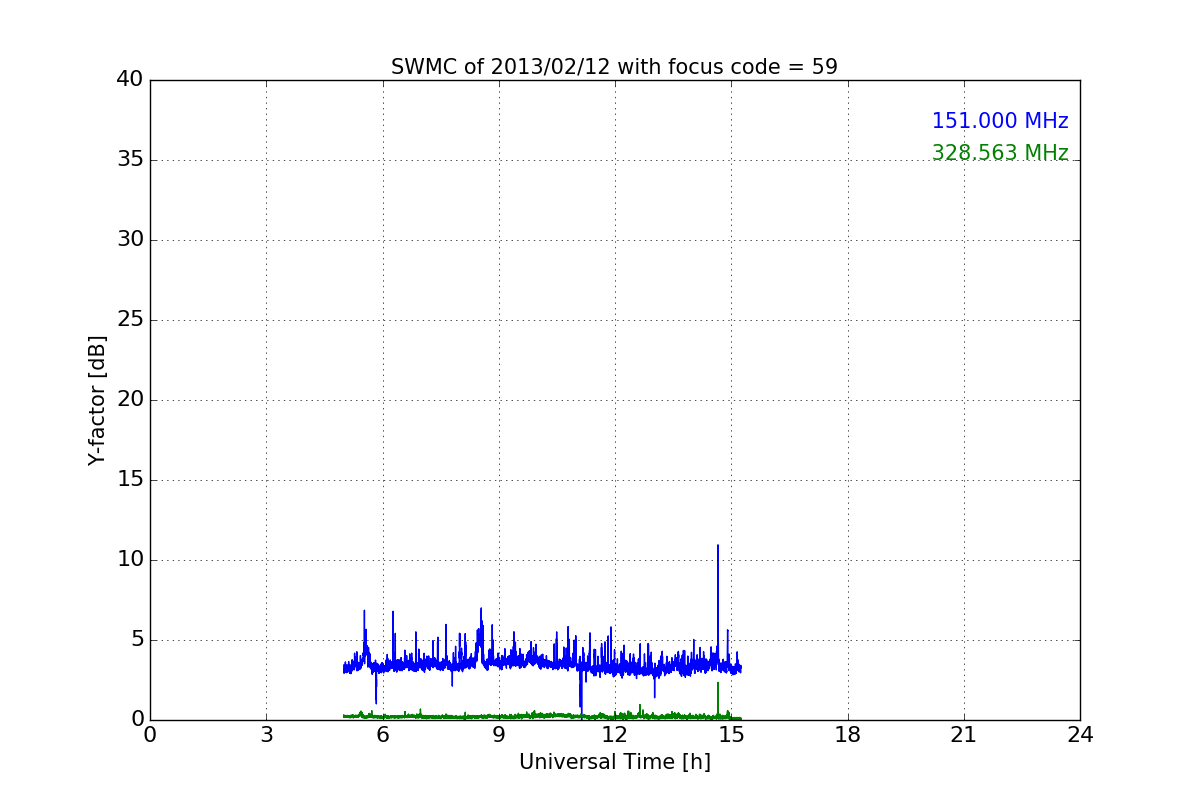Click y-axis tick value 40
Image resolution: width=1200 pixels, height=800 pixels.
point(130,80)
